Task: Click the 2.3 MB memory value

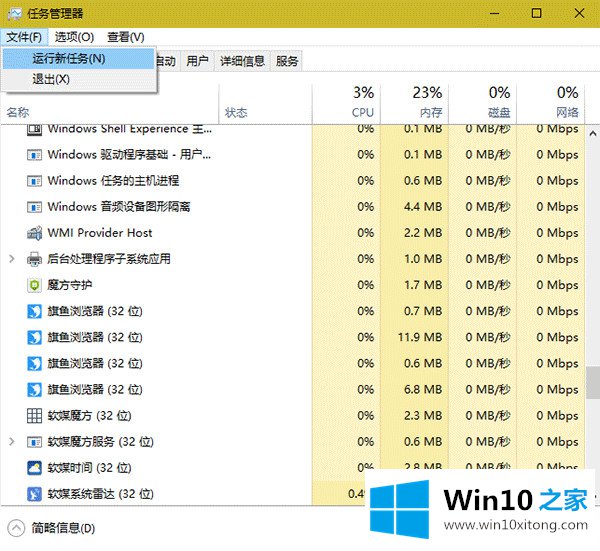Action: (423, 416)
